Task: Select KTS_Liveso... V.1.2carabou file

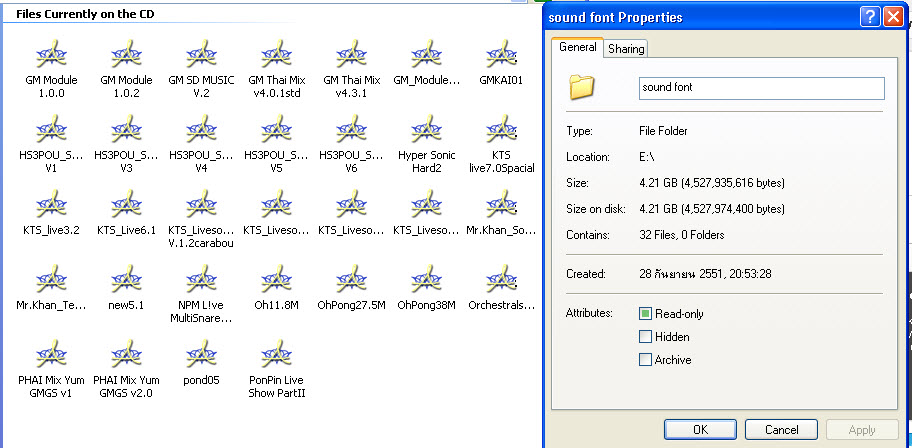Action: [x=201, y=220]
